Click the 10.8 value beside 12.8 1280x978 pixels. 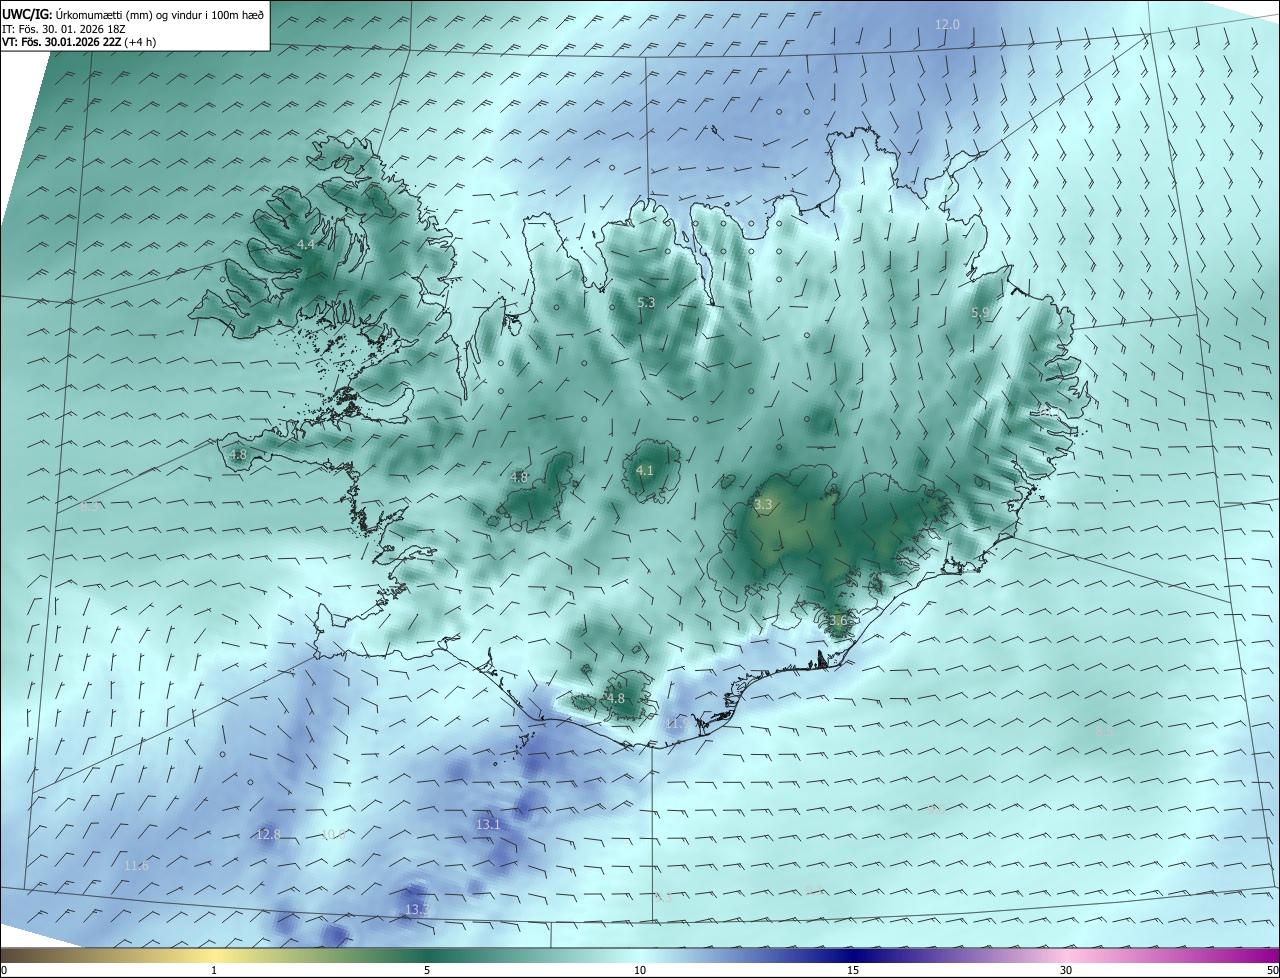(x=333, y=834)
